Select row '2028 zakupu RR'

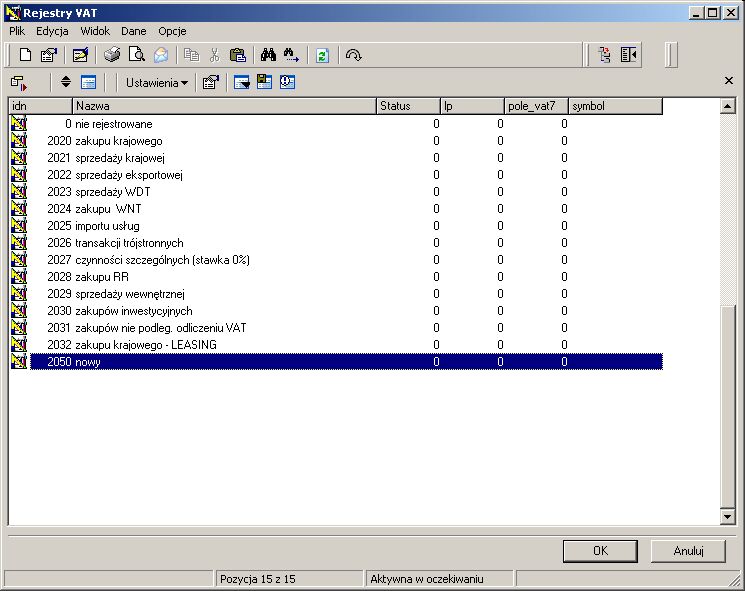pos(335,277)
